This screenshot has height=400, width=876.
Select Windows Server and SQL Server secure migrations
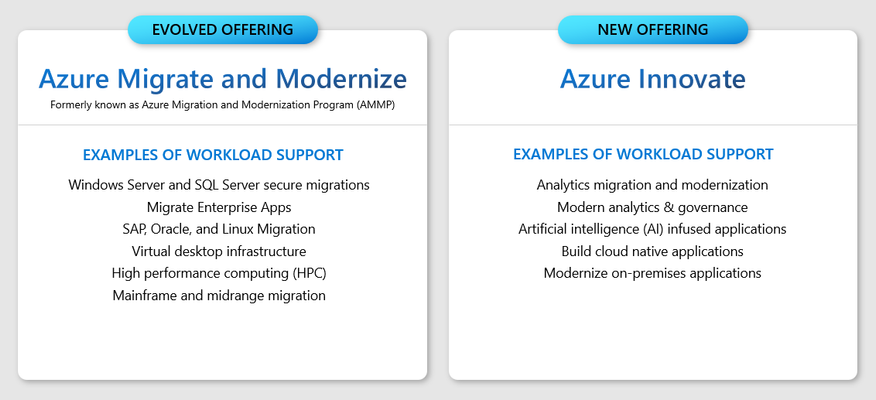219,185
